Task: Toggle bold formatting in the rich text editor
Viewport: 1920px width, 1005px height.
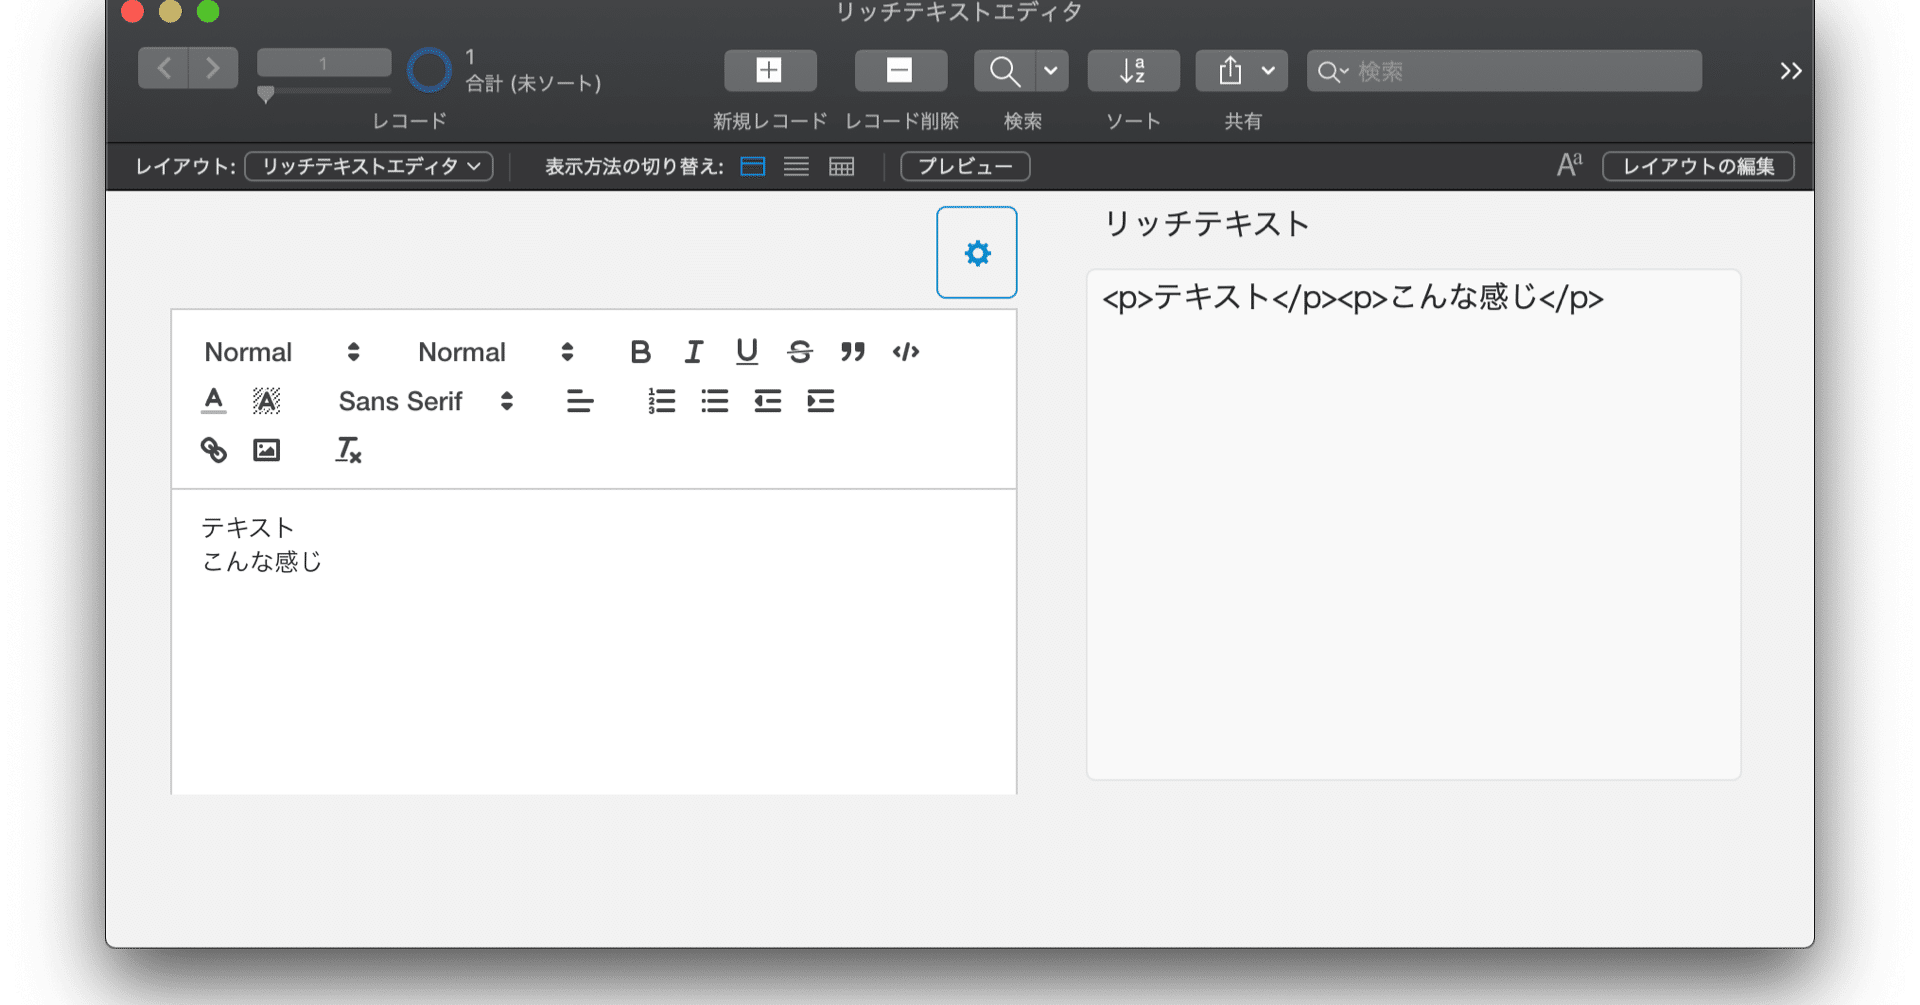Action: click(640, 352)
